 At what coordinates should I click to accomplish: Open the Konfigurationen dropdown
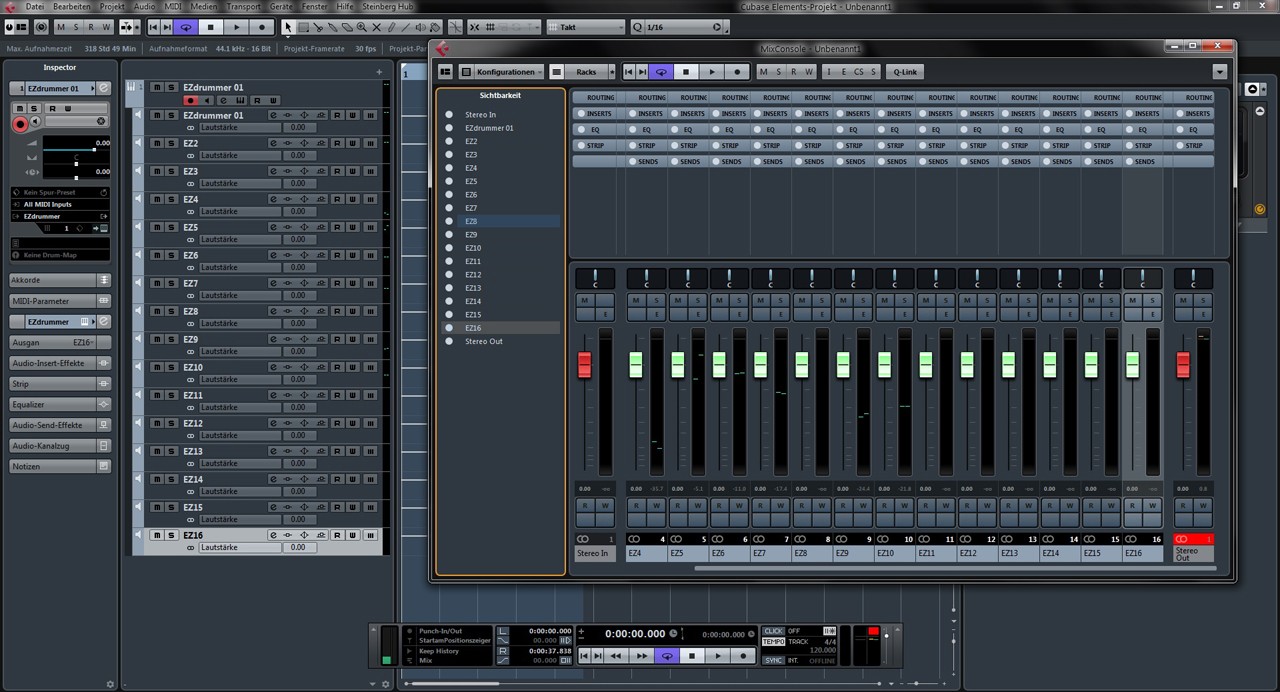tap(510, 72)
